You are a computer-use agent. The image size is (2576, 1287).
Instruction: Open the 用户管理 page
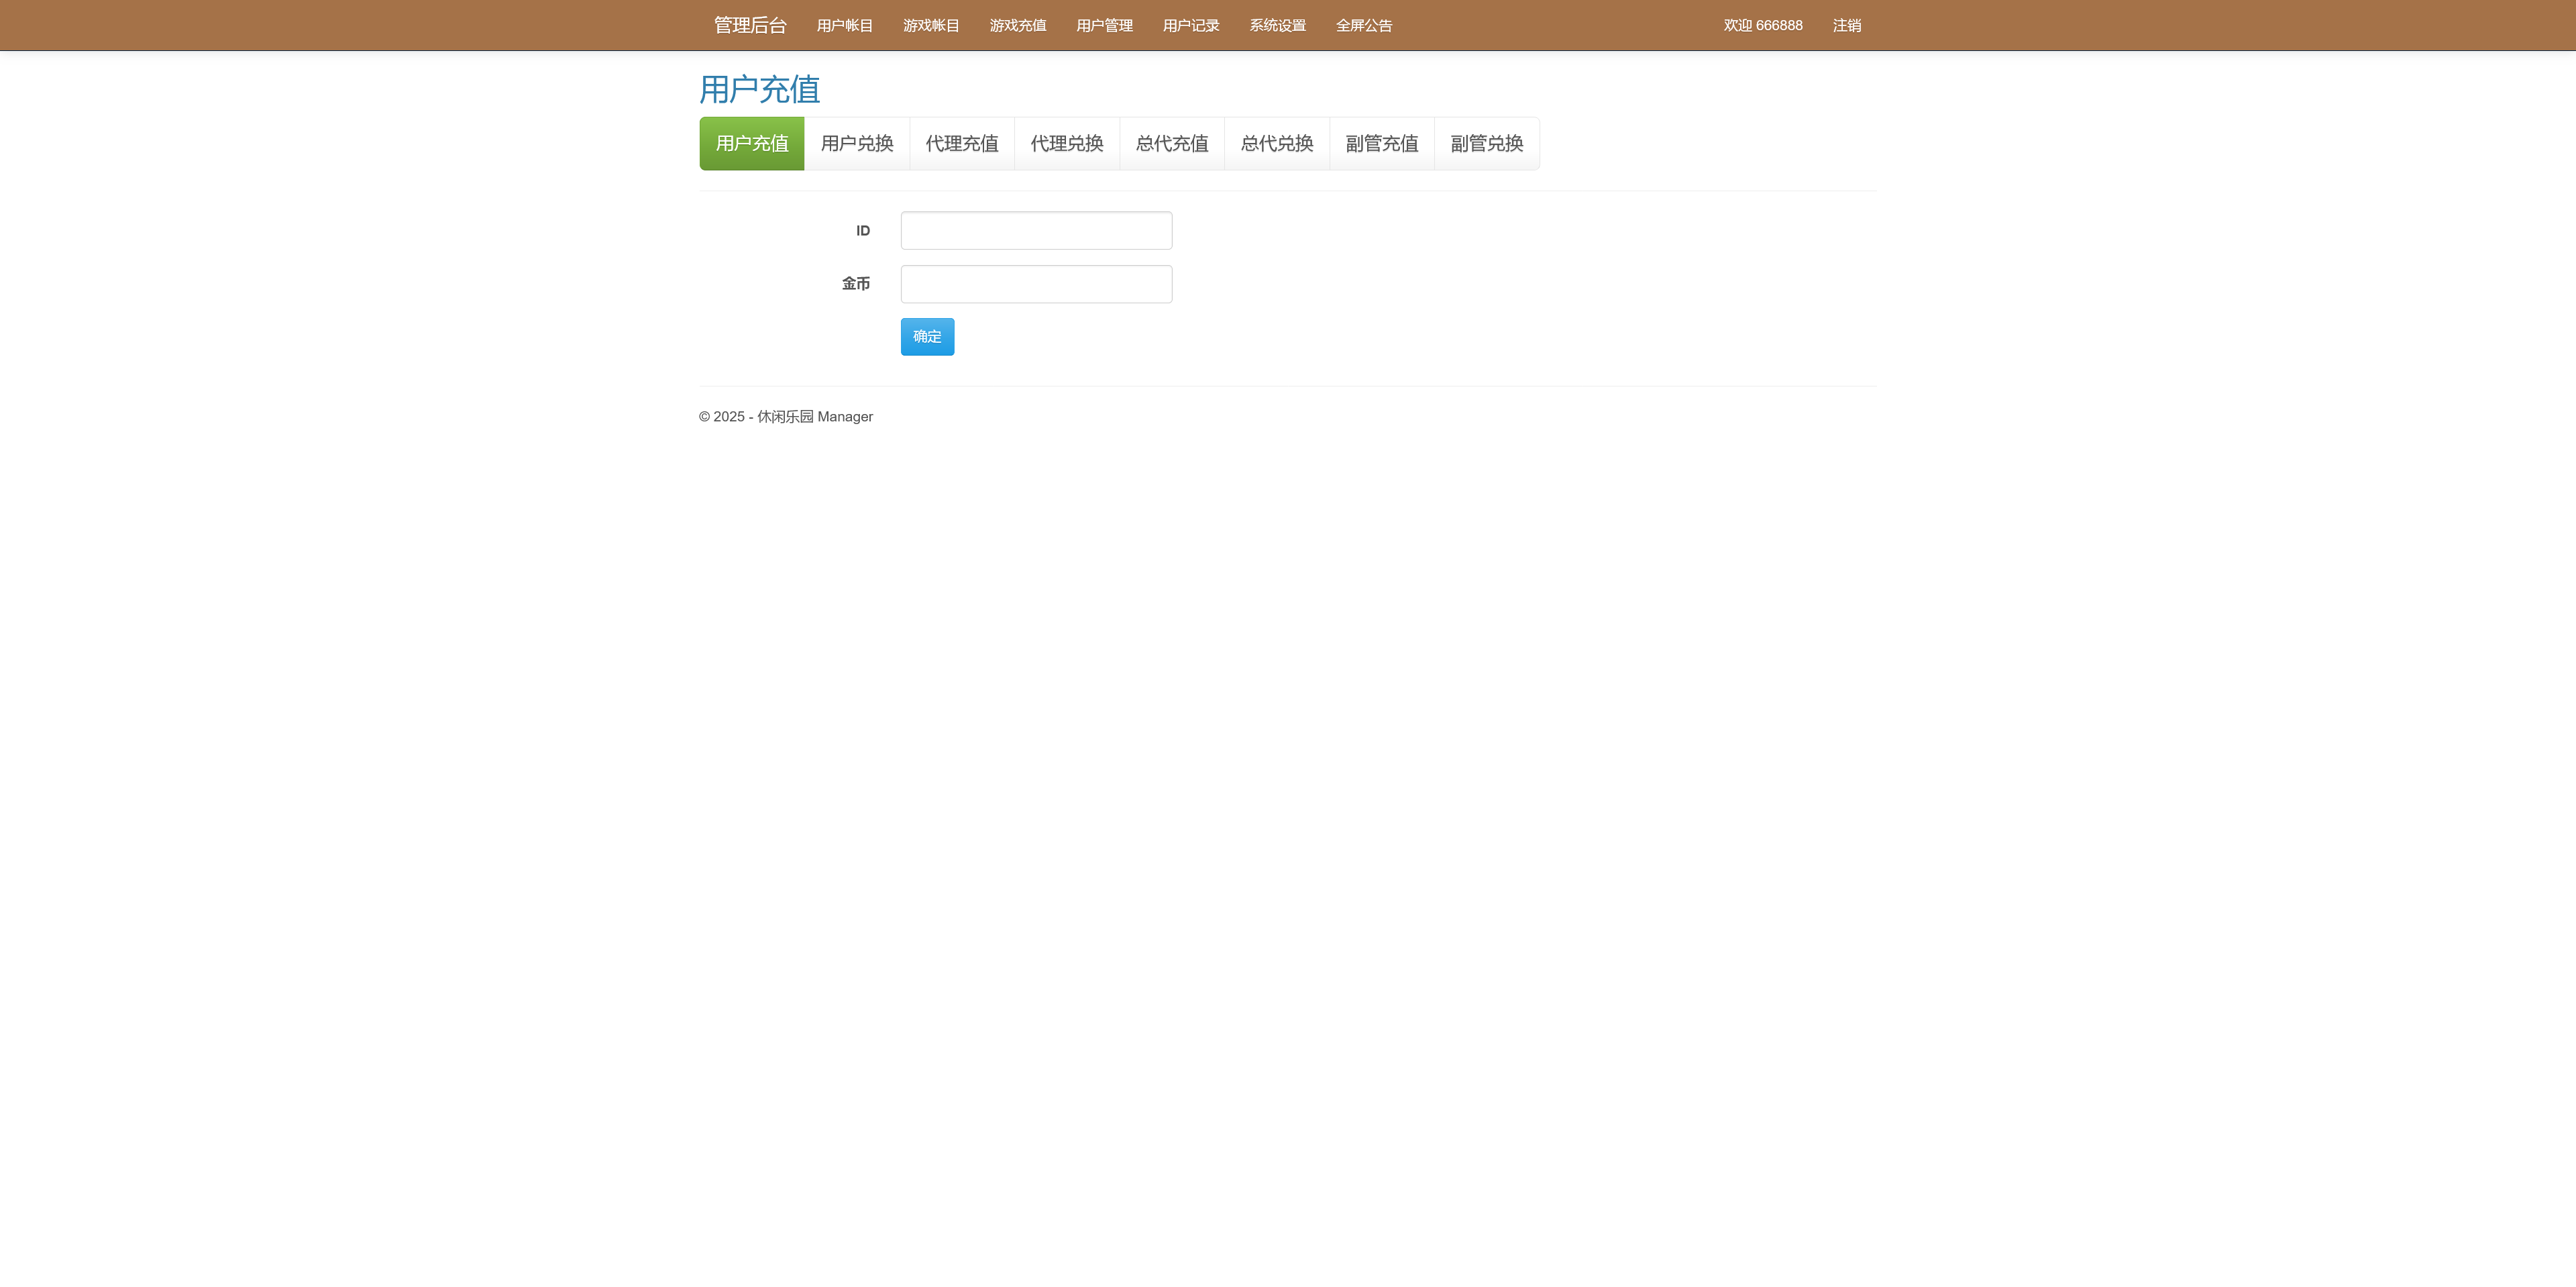pyautogui.click(x=1104, y=25)
